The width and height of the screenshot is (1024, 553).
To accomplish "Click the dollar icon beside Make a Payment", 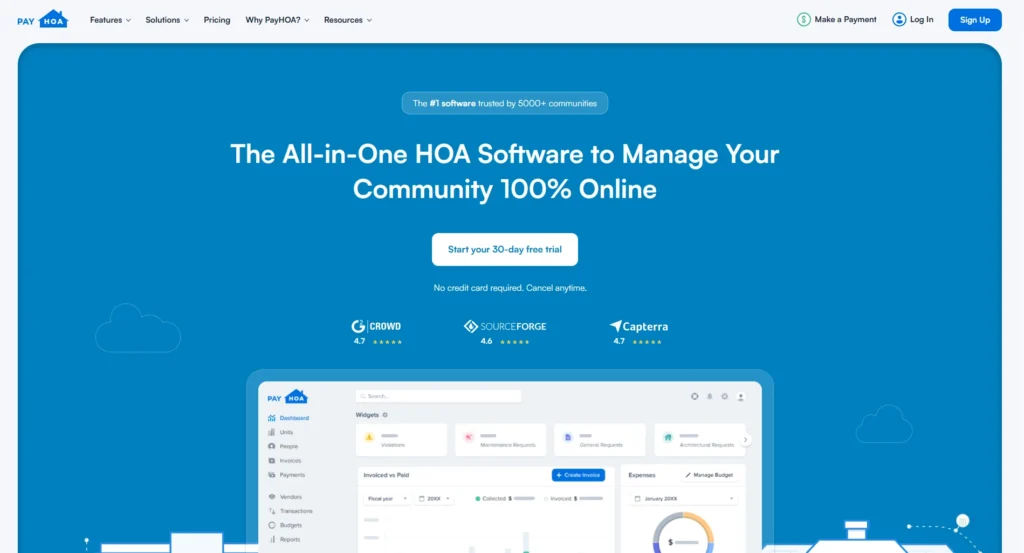I will [803, 19].
